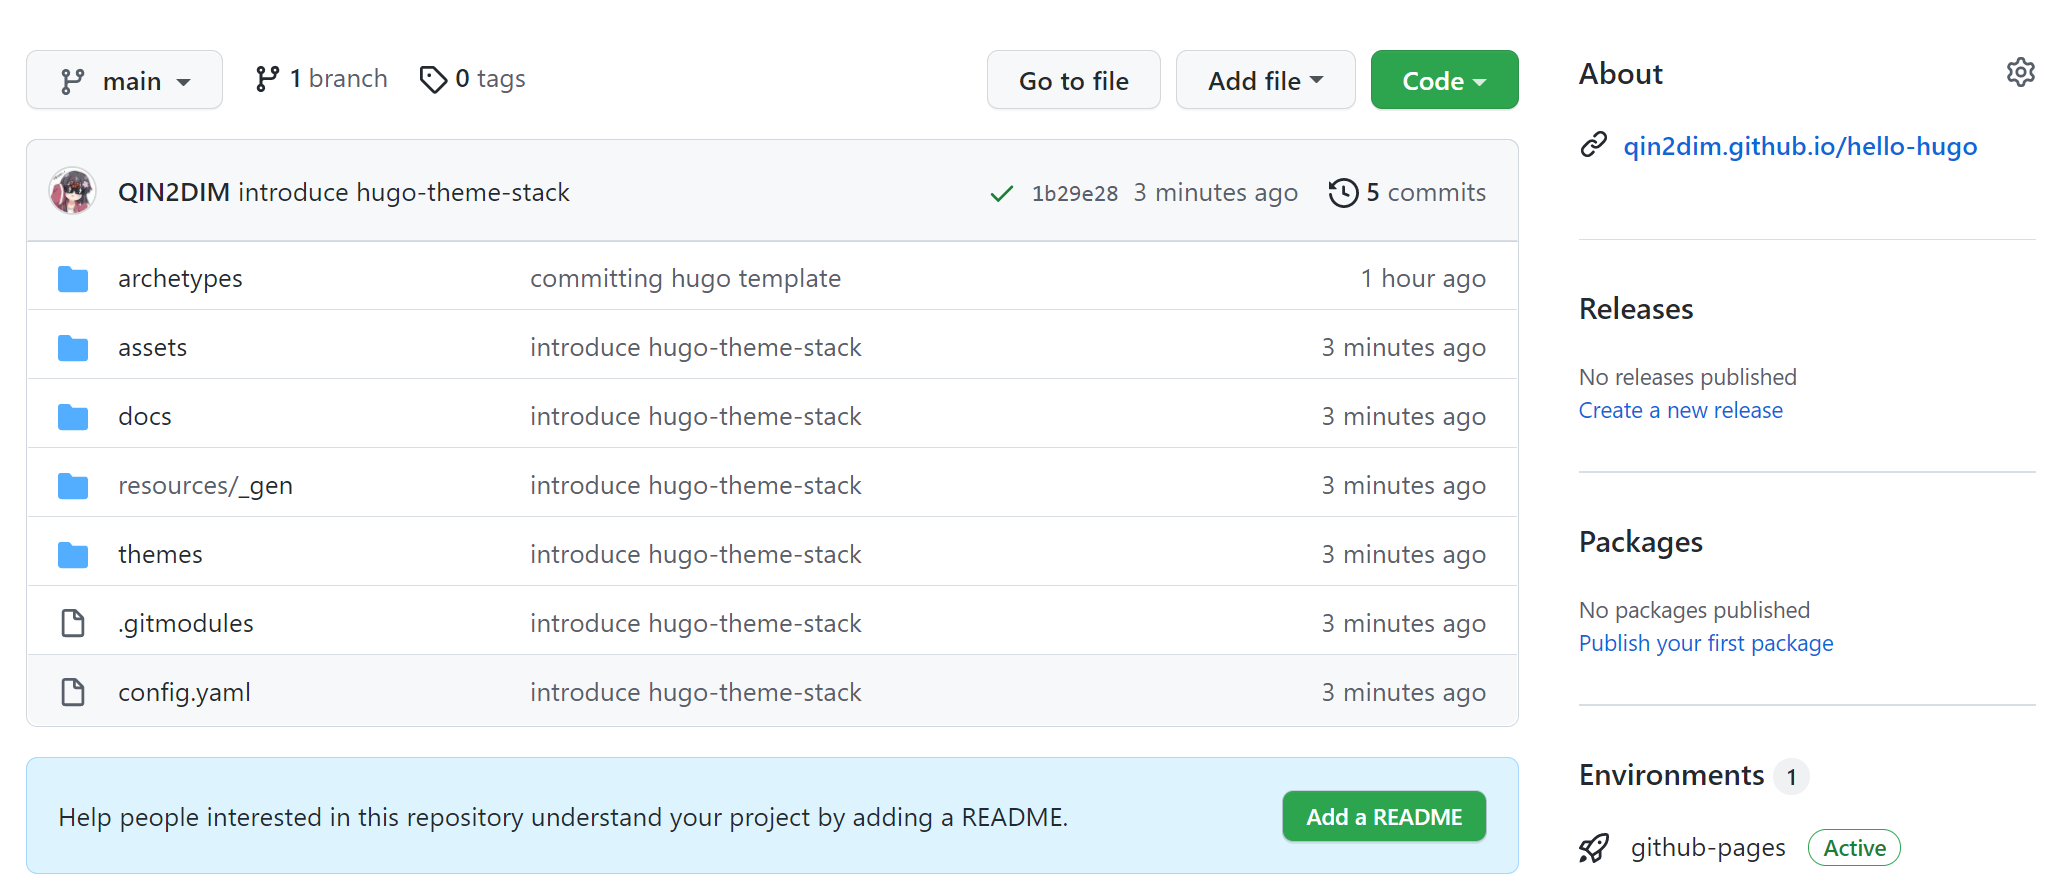Click the green commit status checkmark
Image resolution: width=2048 pixels, height=893 pixels.
(x=1001, y=193)
